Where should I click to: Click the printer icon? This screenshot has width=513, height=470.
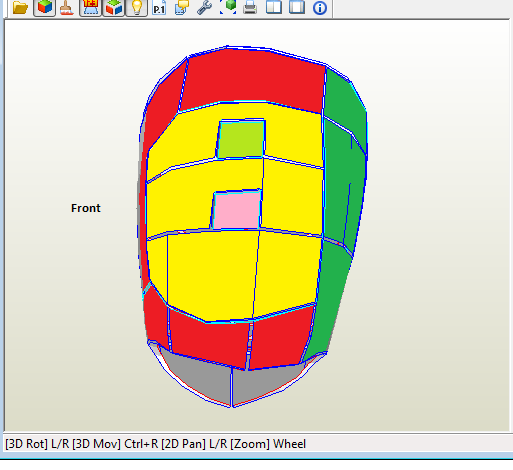[250, 7]
